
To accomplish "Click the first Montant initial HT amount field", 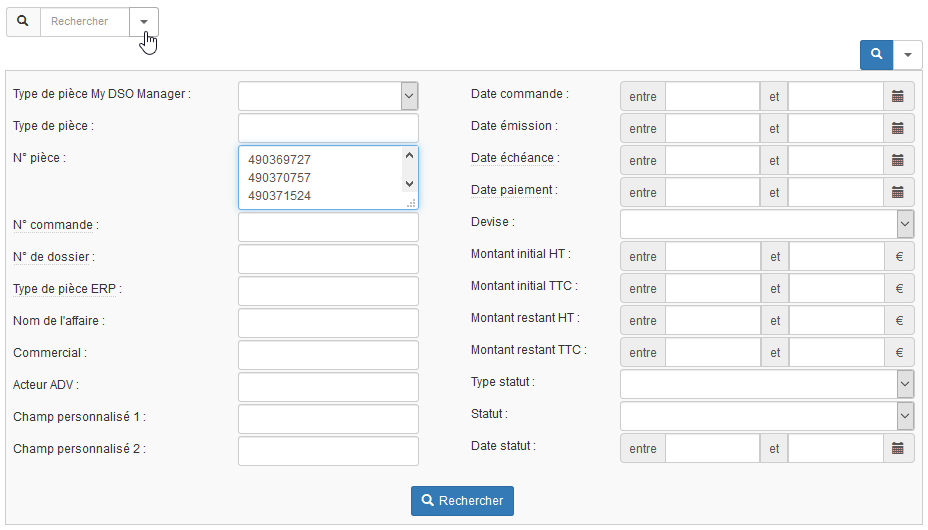I will 712,256.
